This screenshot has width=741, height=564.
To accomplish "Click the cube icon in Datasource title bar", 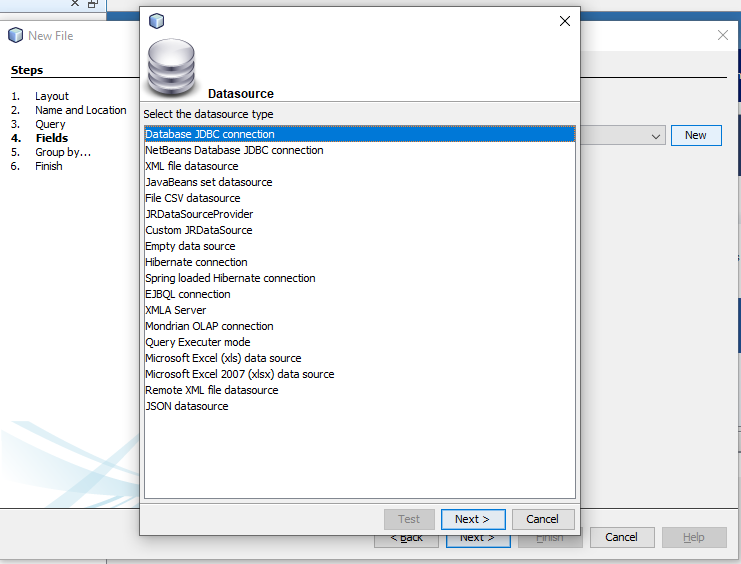I will 156,21.
